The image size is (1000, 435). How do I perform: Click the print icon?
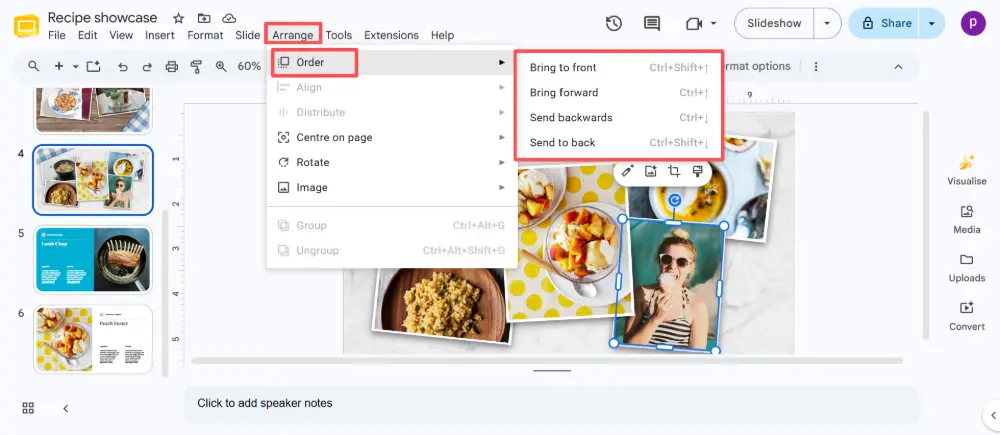tap(172, 66)
